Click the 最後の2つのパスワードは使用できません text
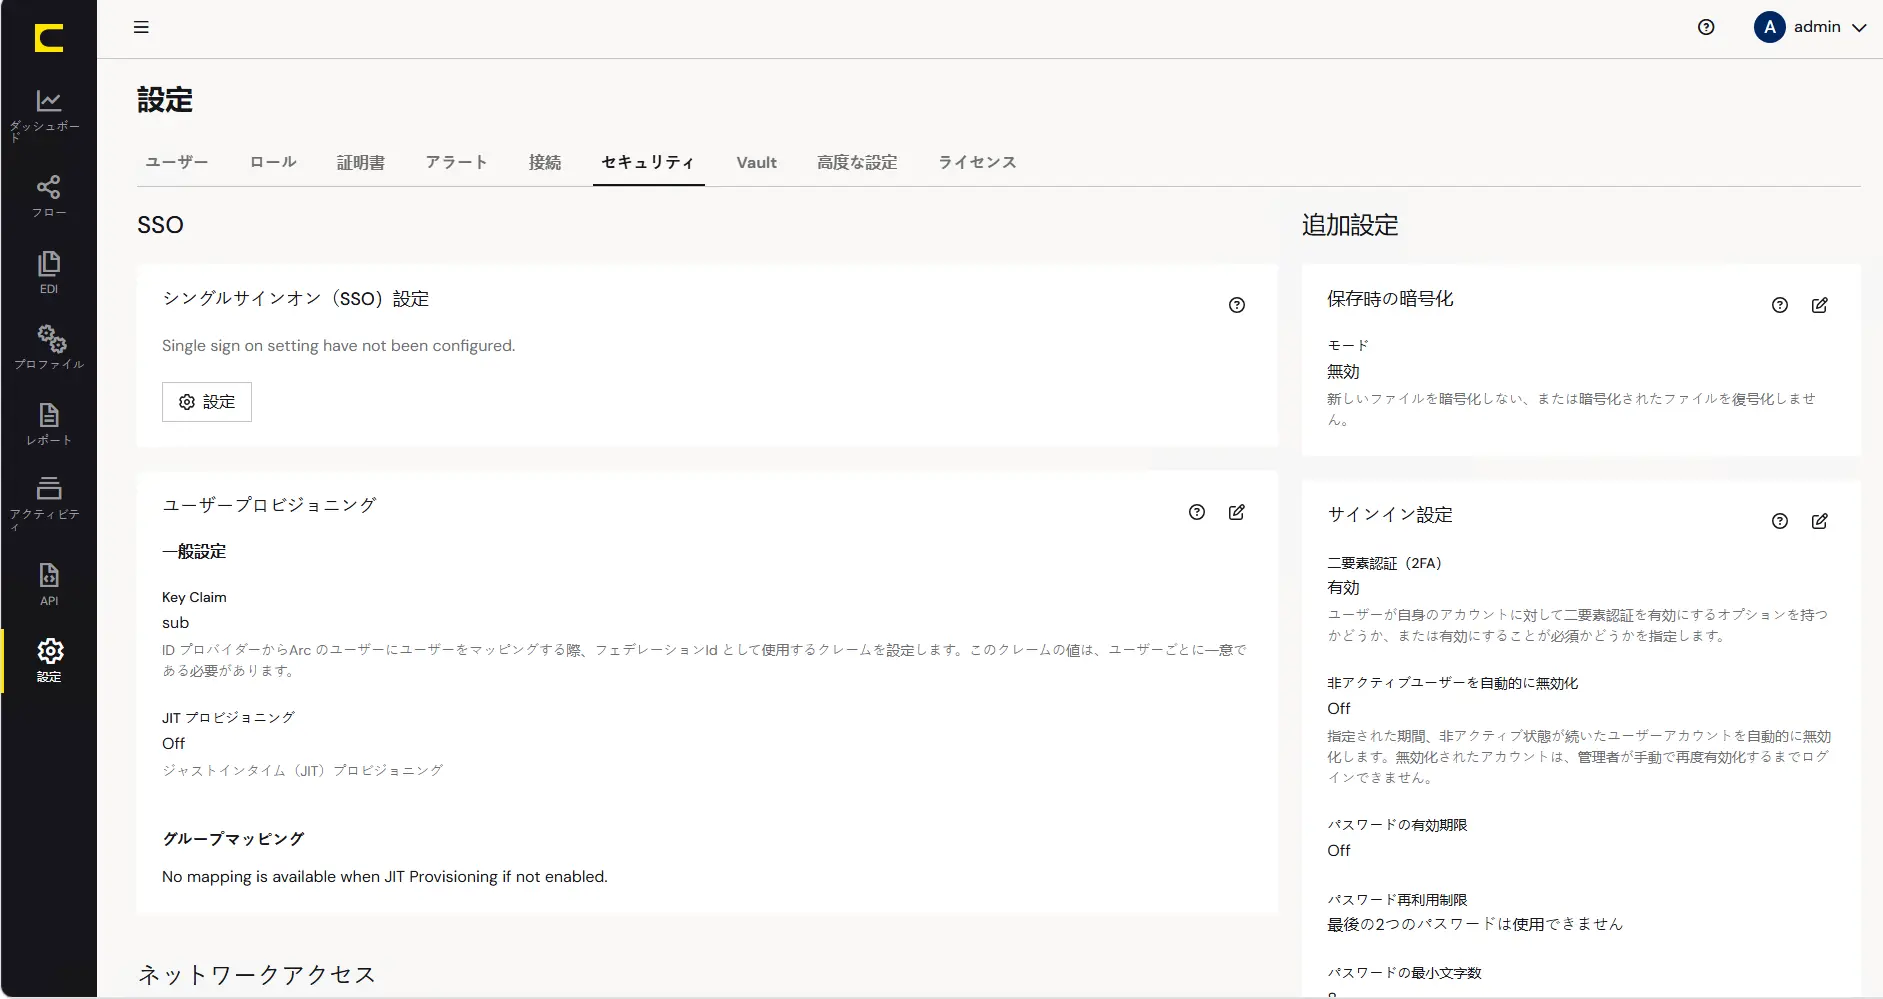The image size is (1883, 999). 1475,925
